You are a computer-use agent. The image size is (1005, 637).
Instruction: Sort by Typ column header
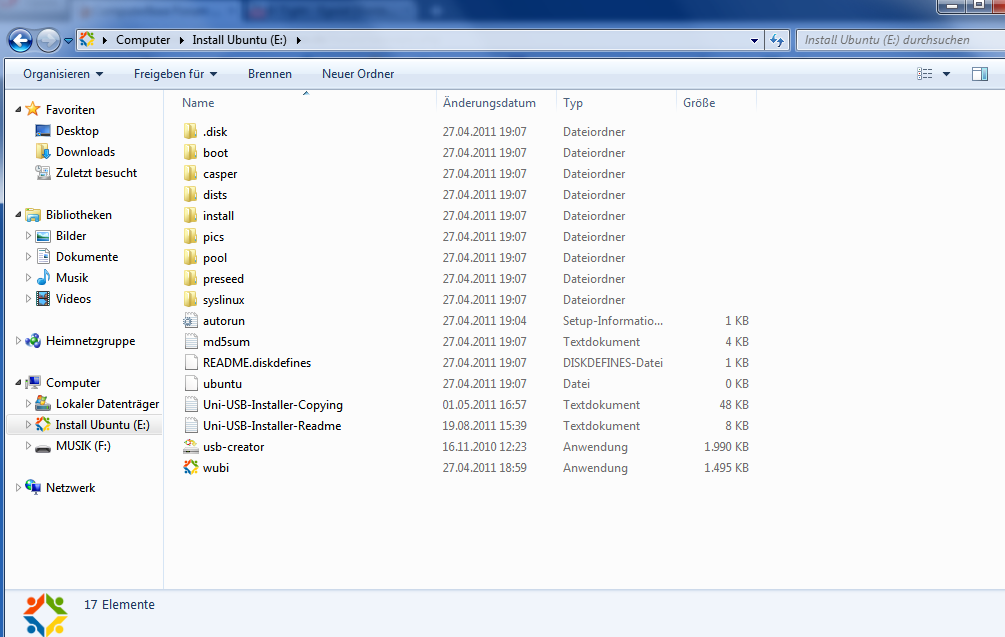[573, 103]
